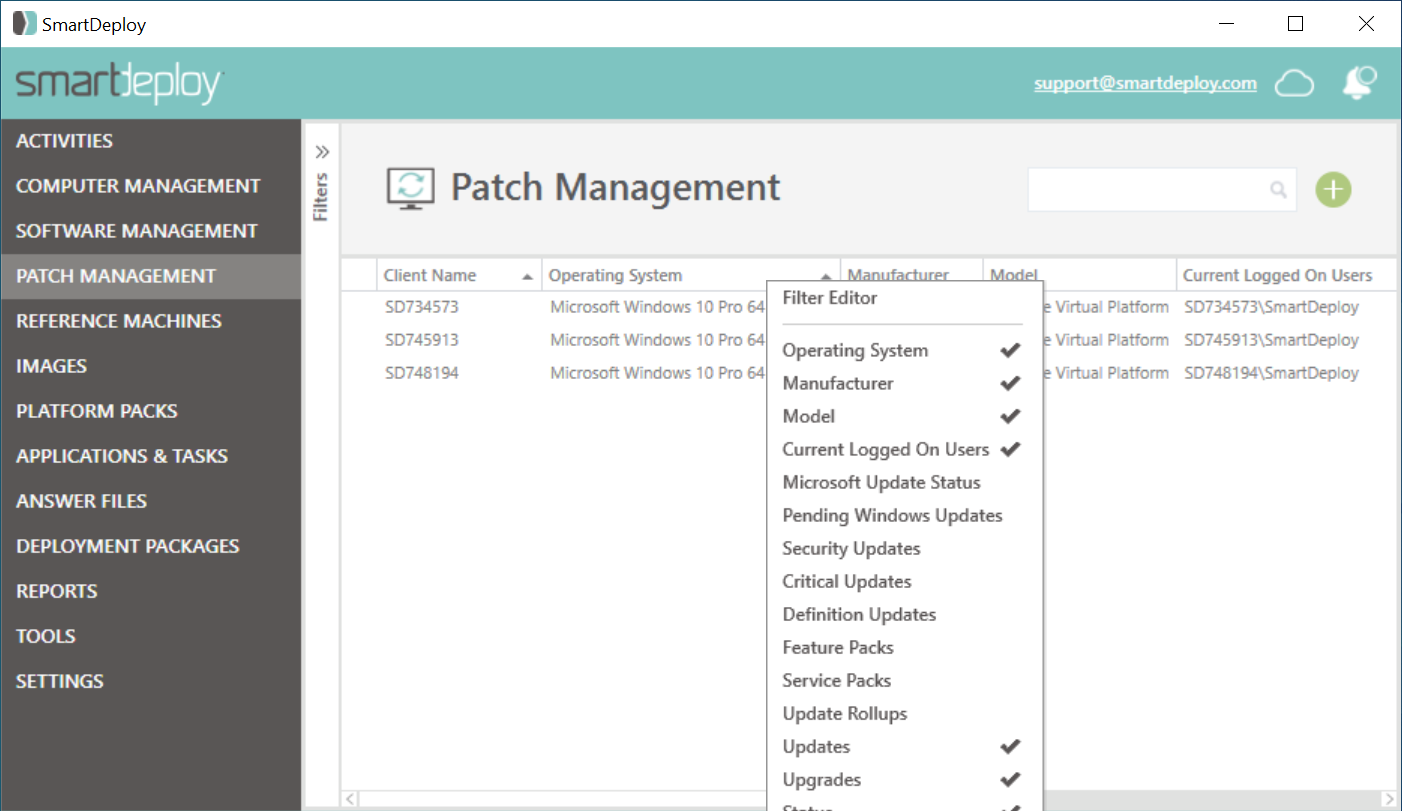Maximize the SmartDeploy window
The width and height of the screenshot is (1402, 811).
(x=1296, y=24)
